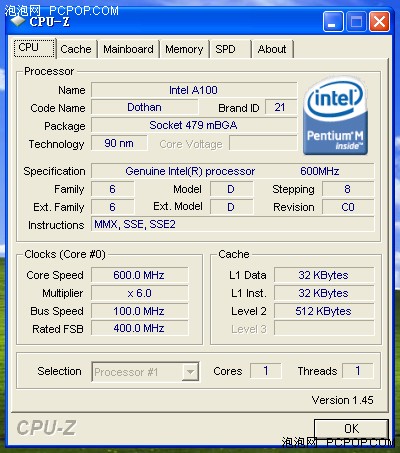
Task: Minimize the CPU-Z window
Action: point(333,22)
